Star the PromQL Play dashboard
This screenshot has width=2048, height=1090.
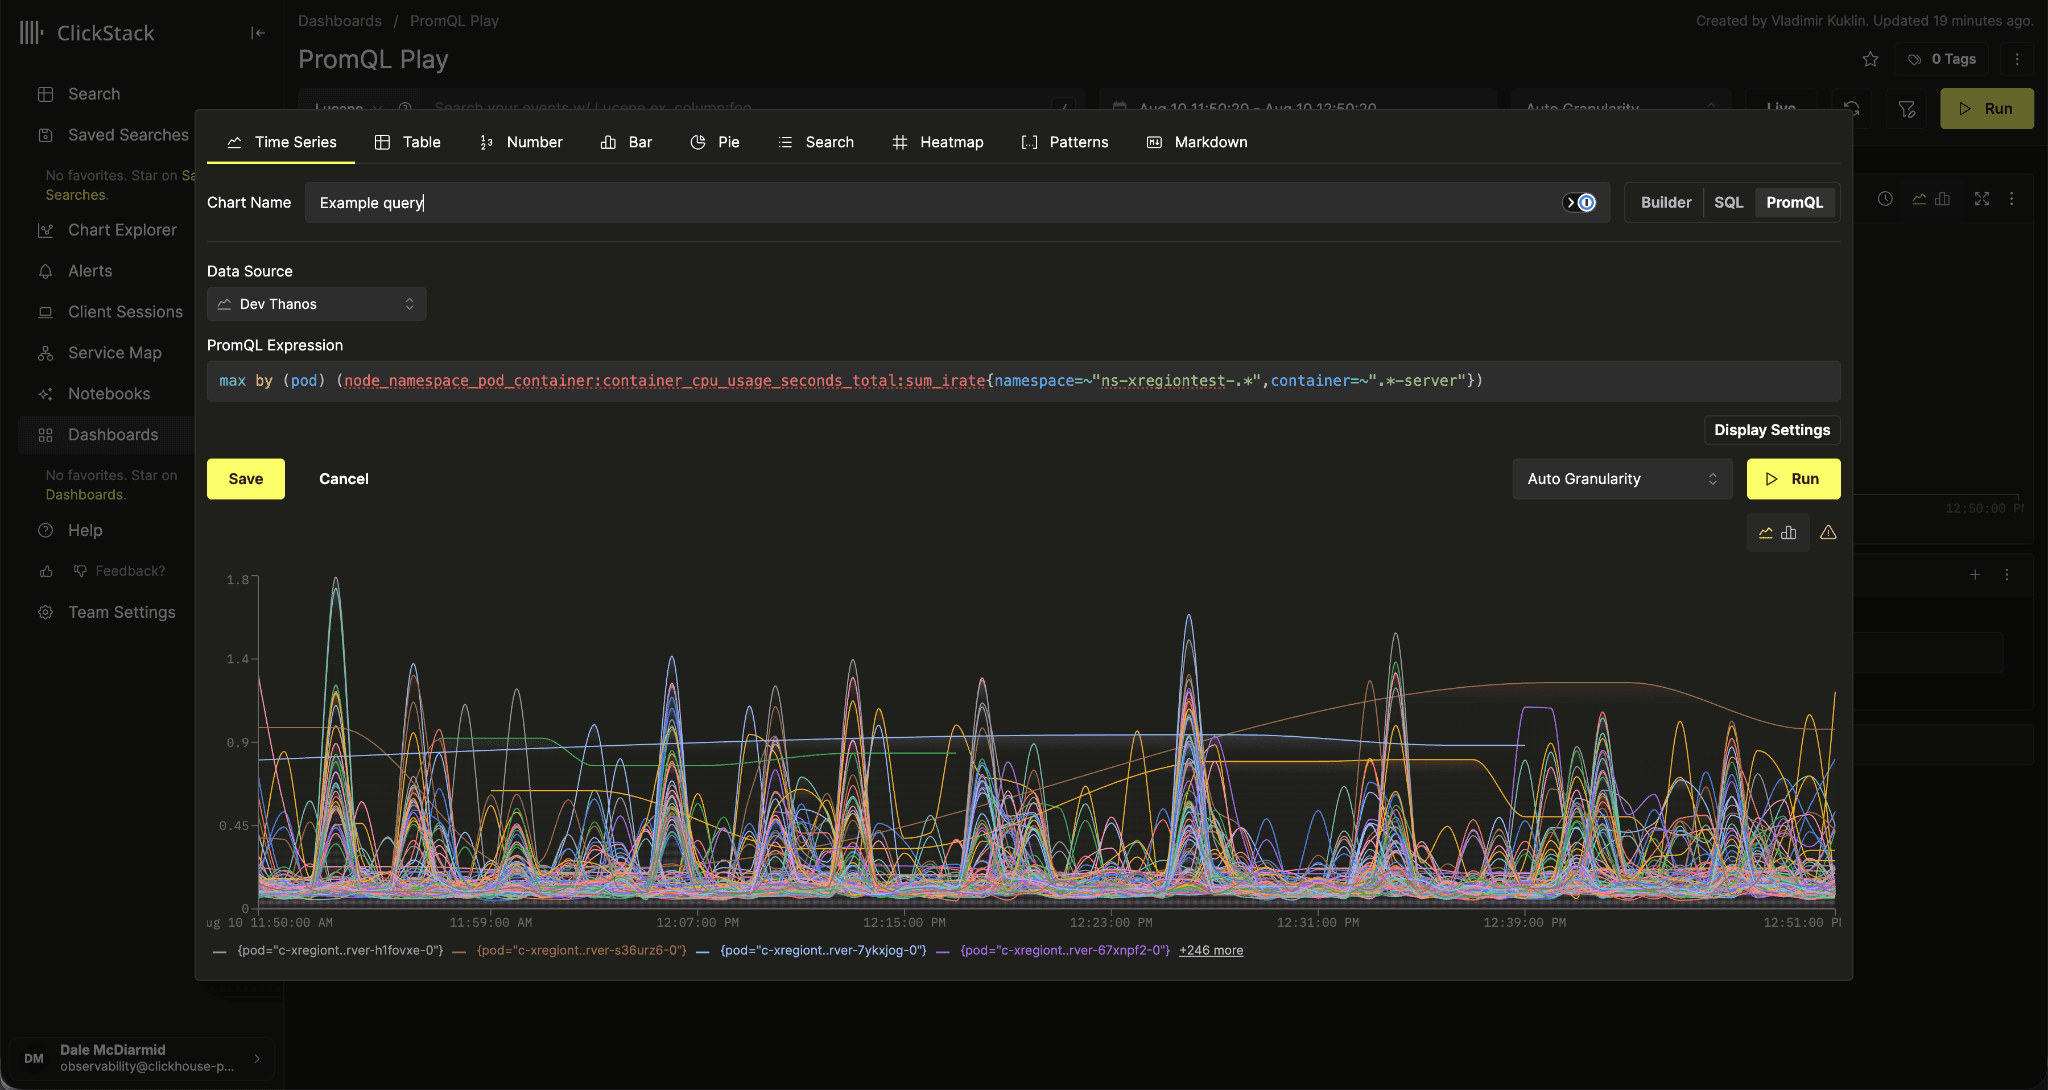click(1870, 59)
